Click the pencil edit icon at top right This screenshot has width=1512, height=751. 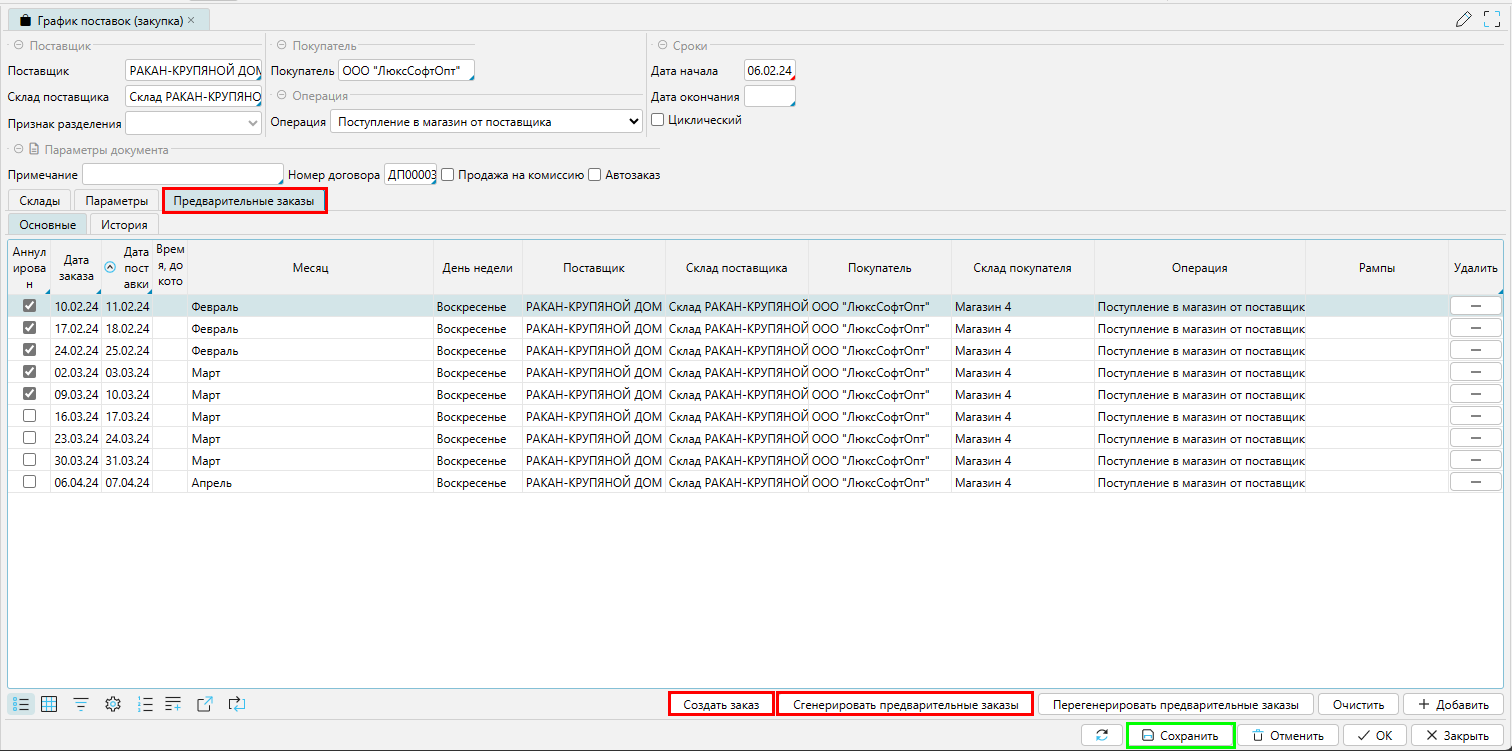[1464, 19]
